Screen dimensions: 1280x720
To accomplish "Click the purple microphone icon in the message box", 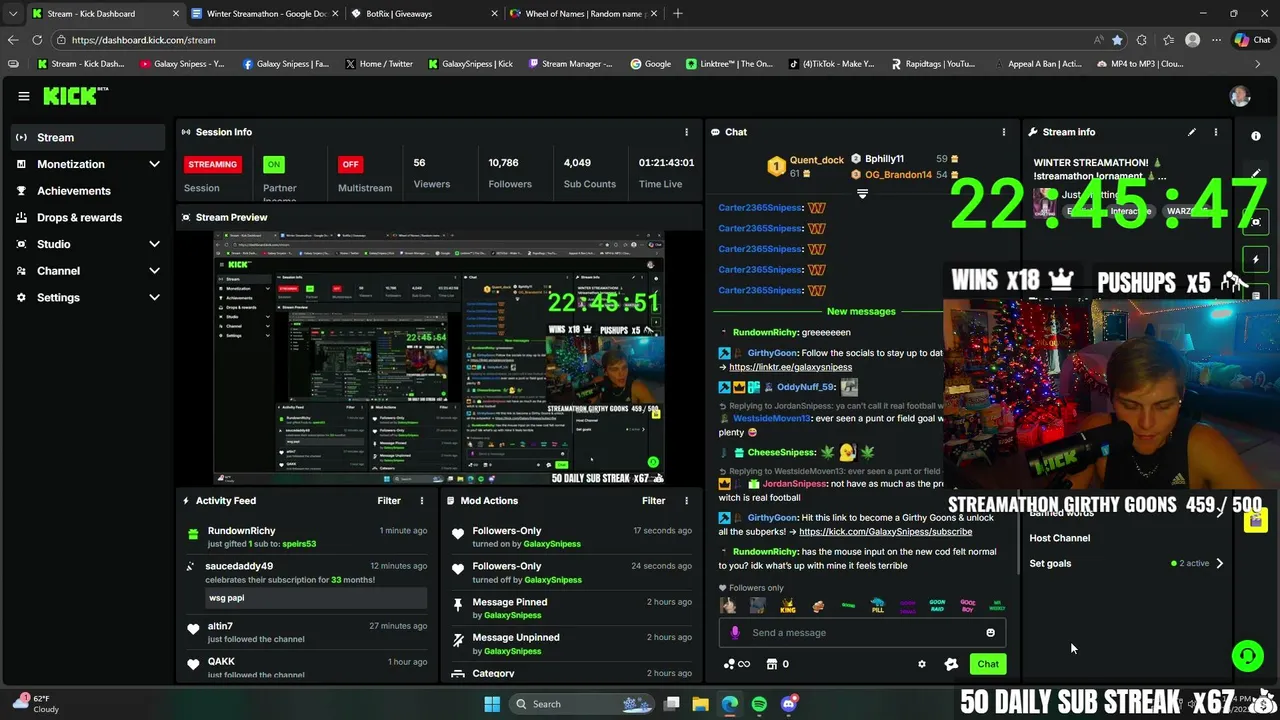I will tap(735, 633).
